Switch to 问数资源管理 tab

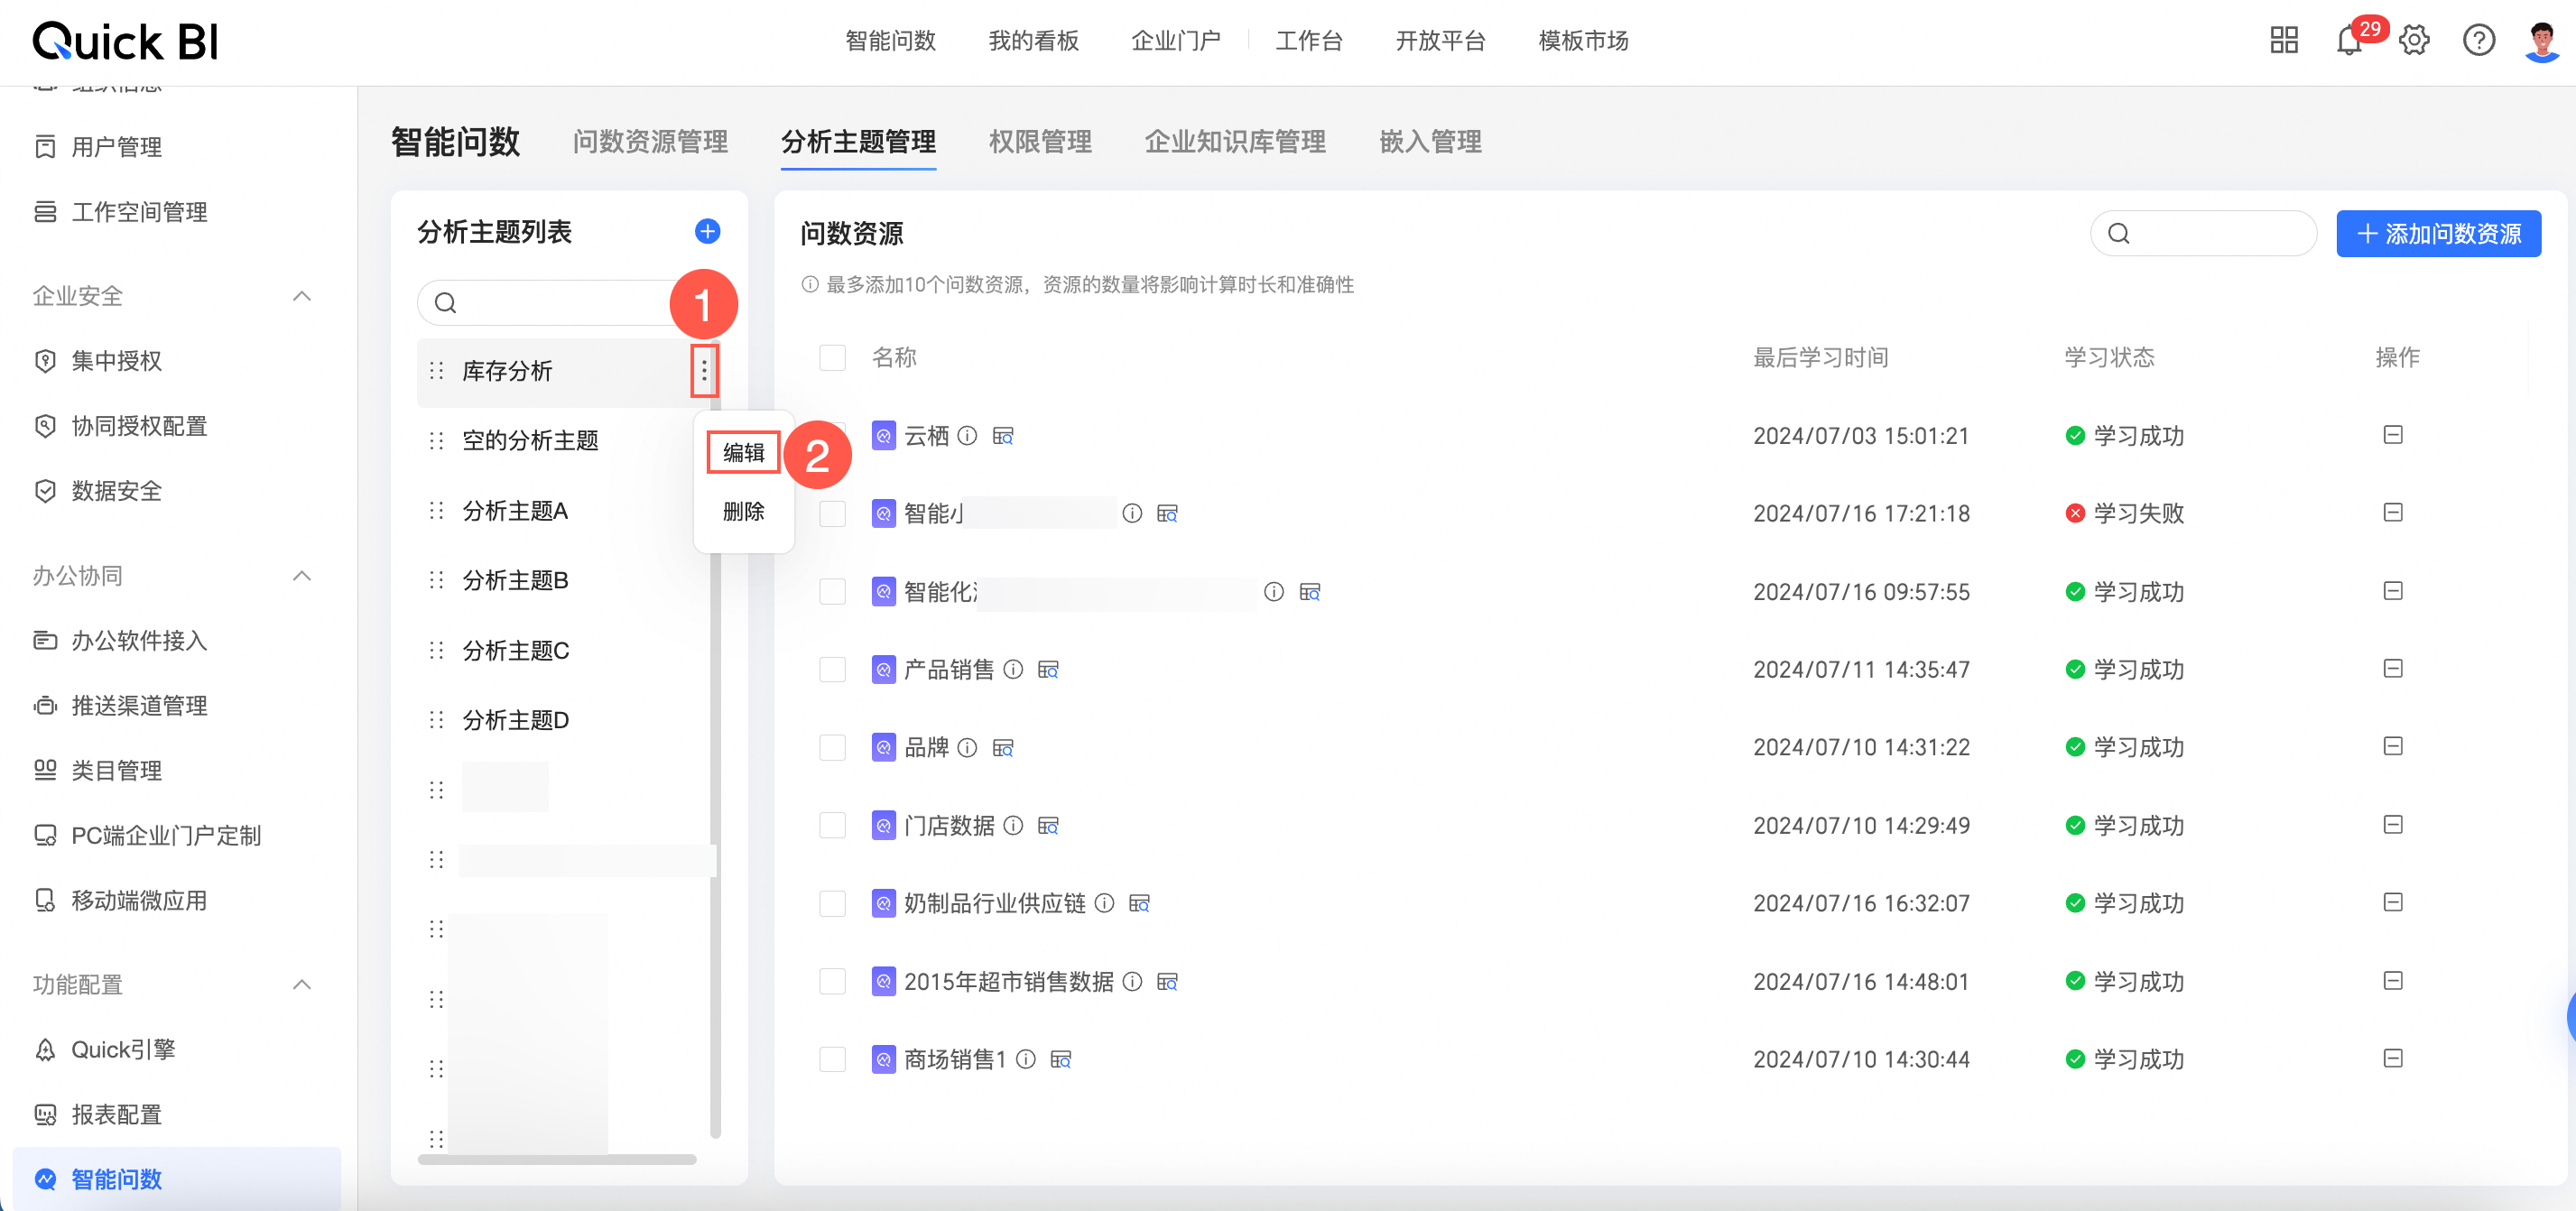(650, 142)
